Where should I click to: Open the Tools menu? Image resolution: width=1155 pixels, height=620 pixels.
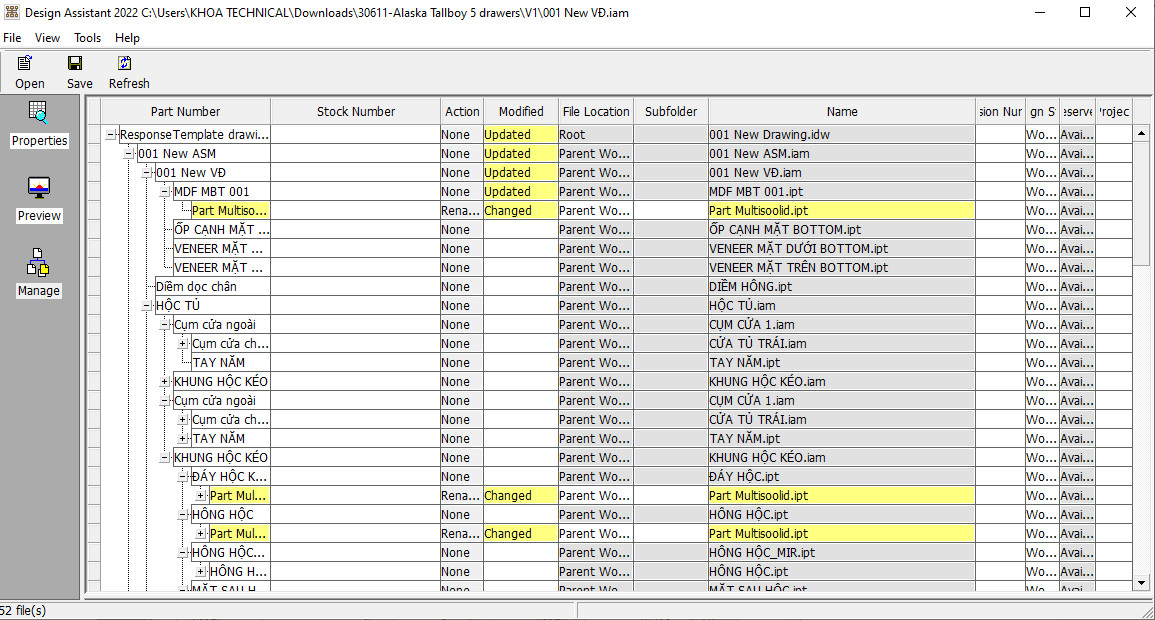87,38
